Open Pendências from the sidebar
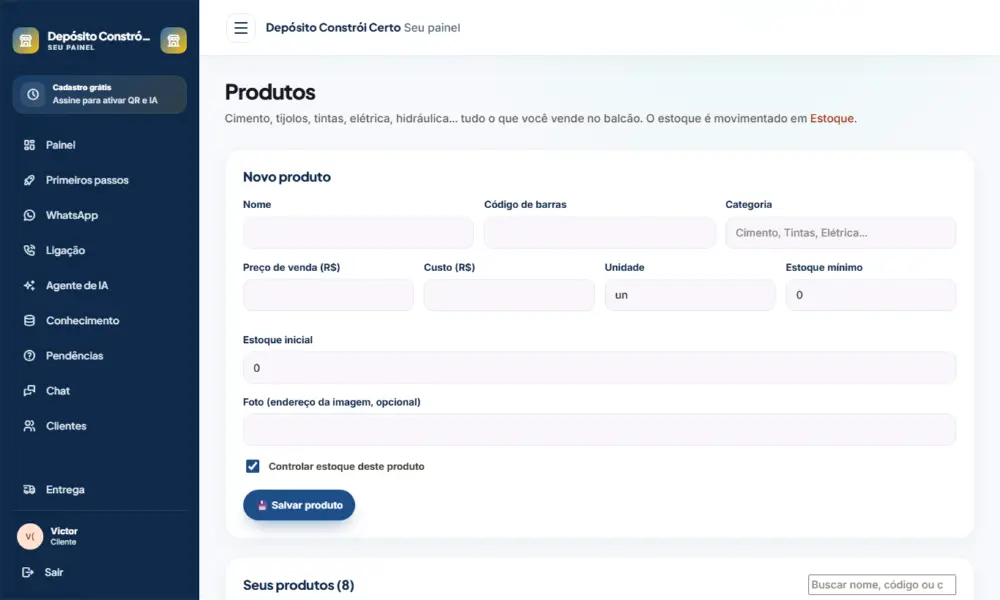 [x=99, y=355]
